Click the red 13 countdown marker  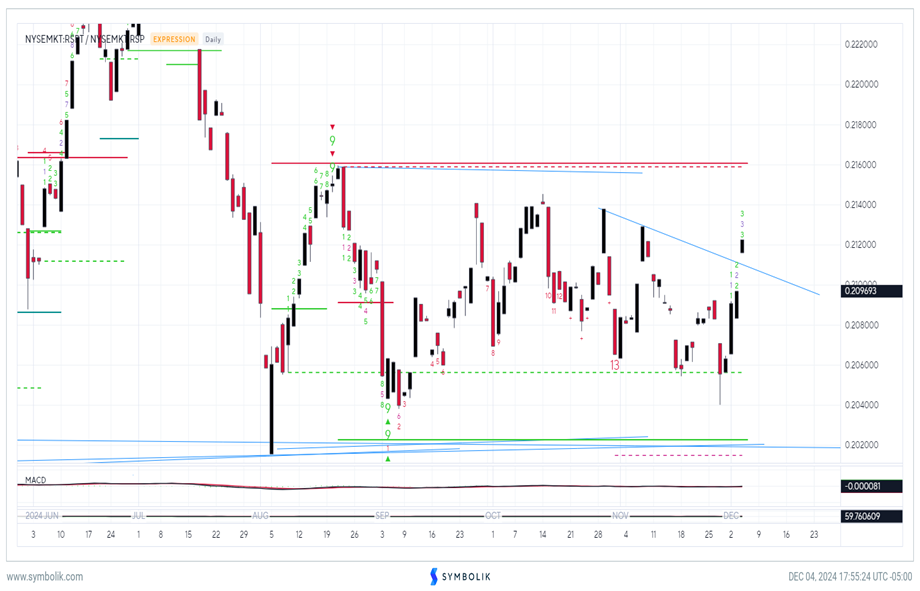[615, 366]
